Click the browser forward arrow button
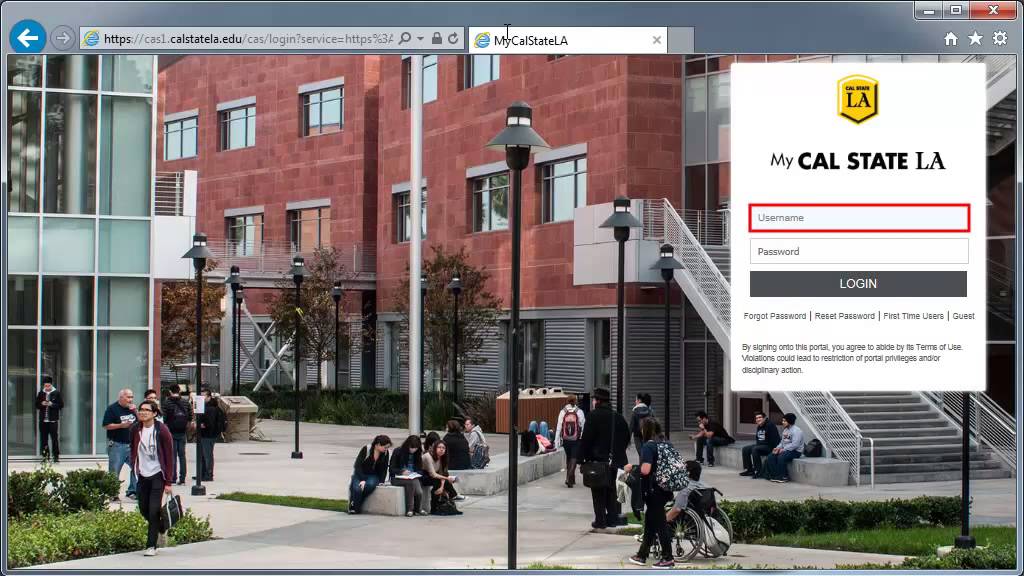This screenshot has width=1024, height=576. tap(63, 39)
